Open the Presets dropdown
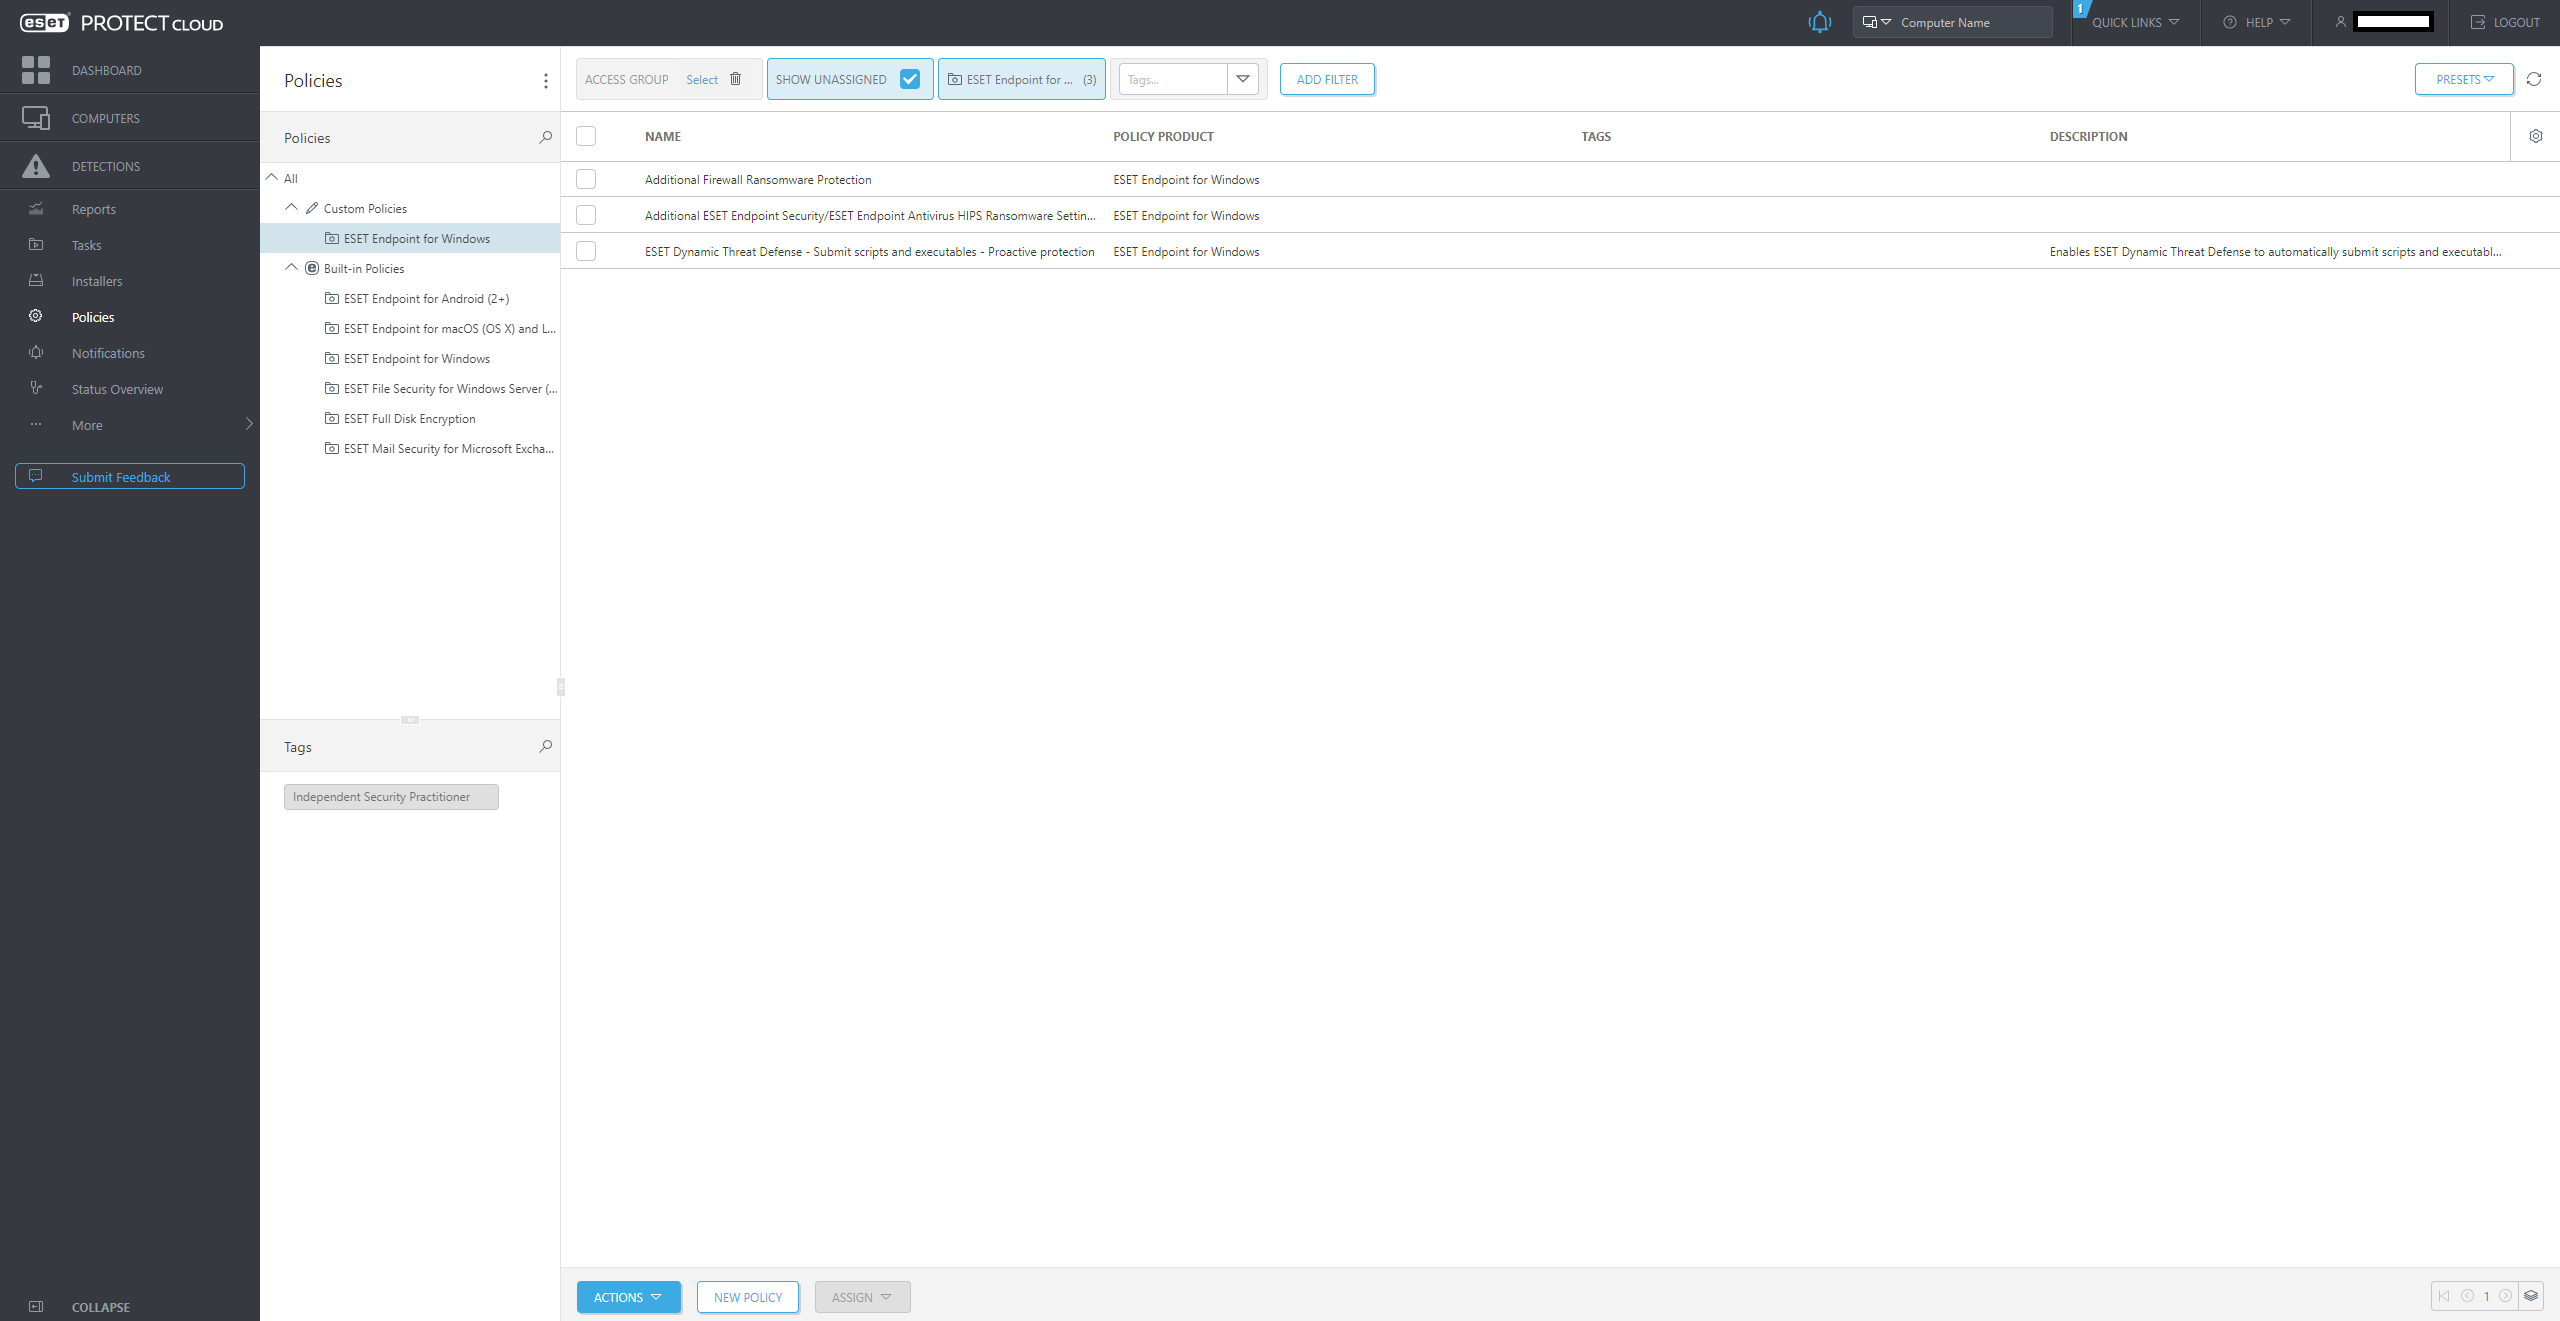Screen dimensions: 2560x1321 pos(2464,79)
